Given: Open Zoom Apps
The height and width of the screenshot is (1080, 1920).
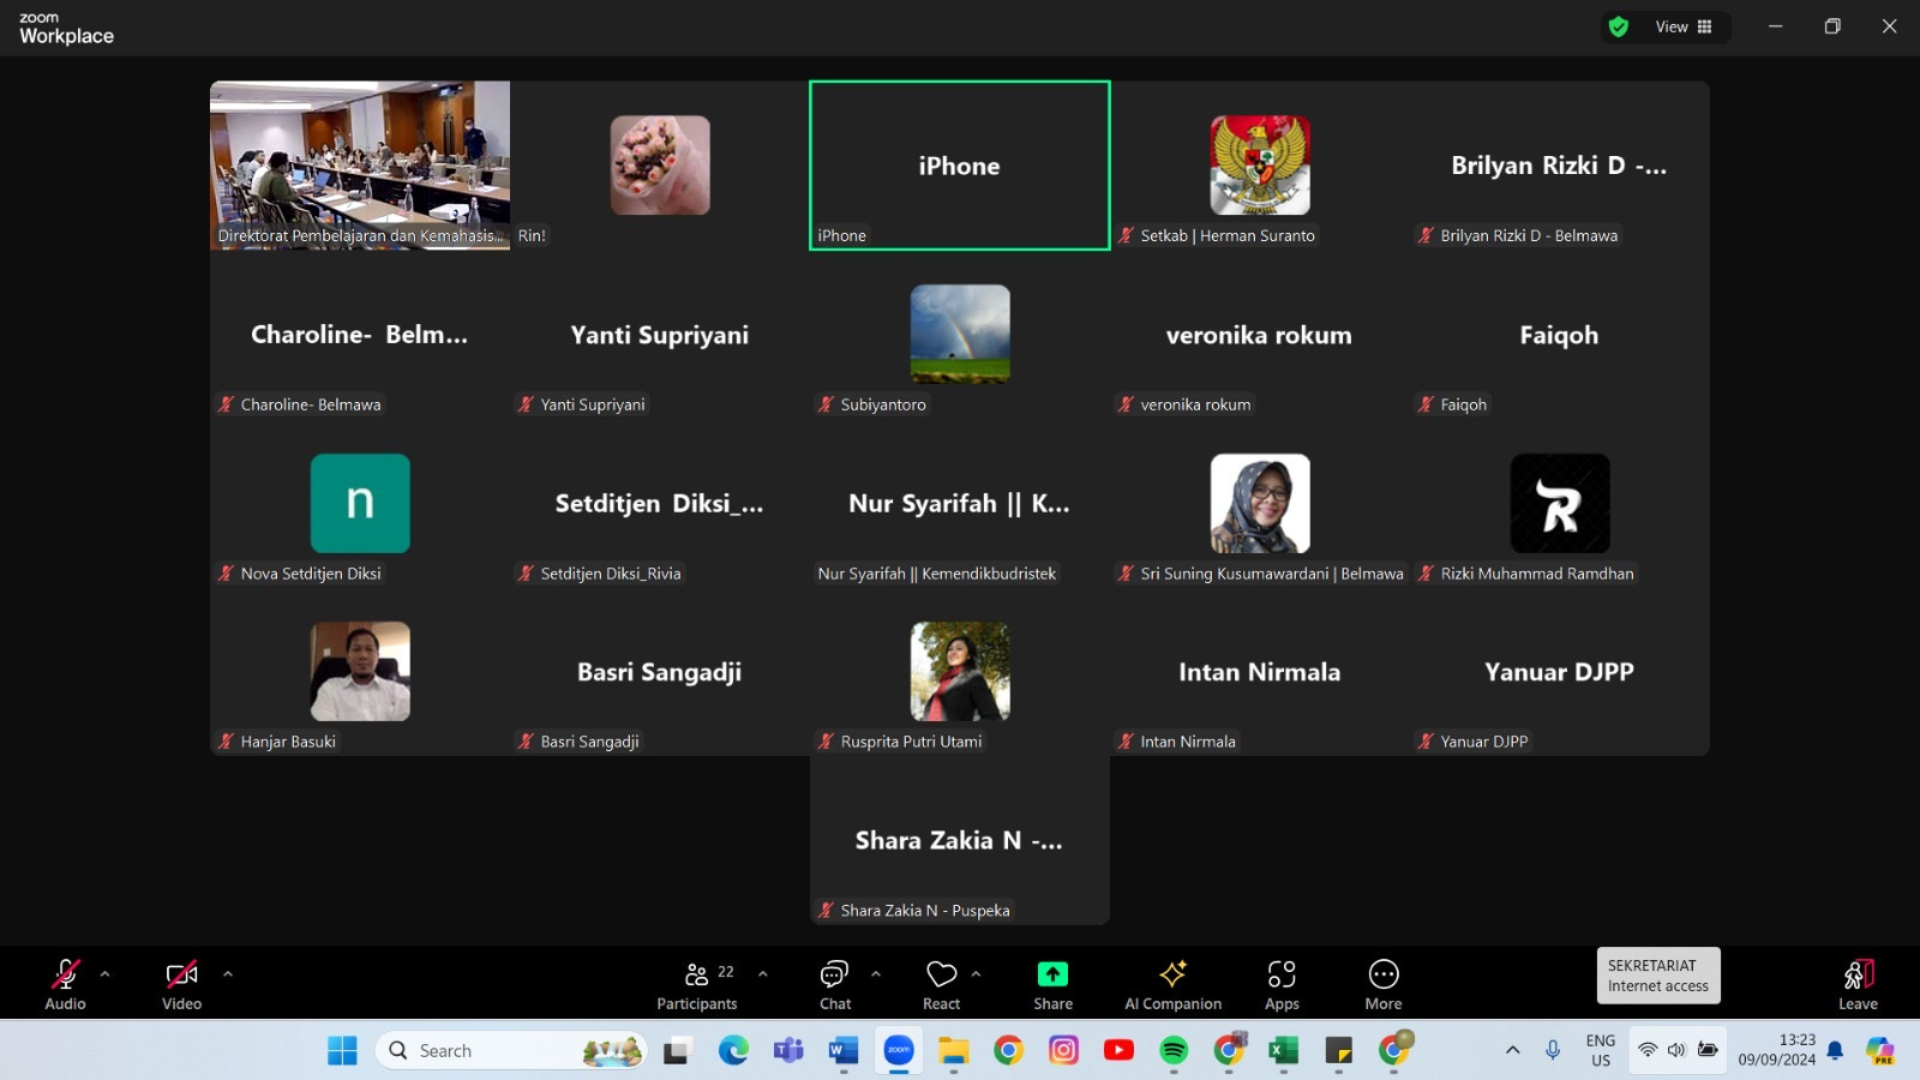Looking at the screenshot, I should (1281, 984).
